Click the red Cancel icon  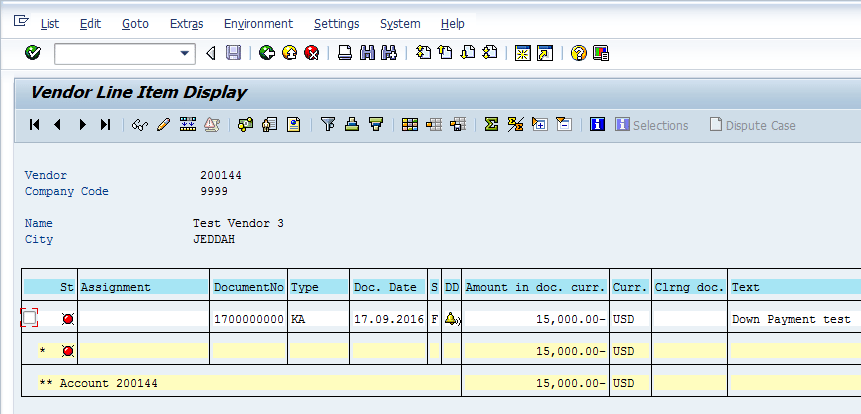pyautogui.click(x=311, y=53)
